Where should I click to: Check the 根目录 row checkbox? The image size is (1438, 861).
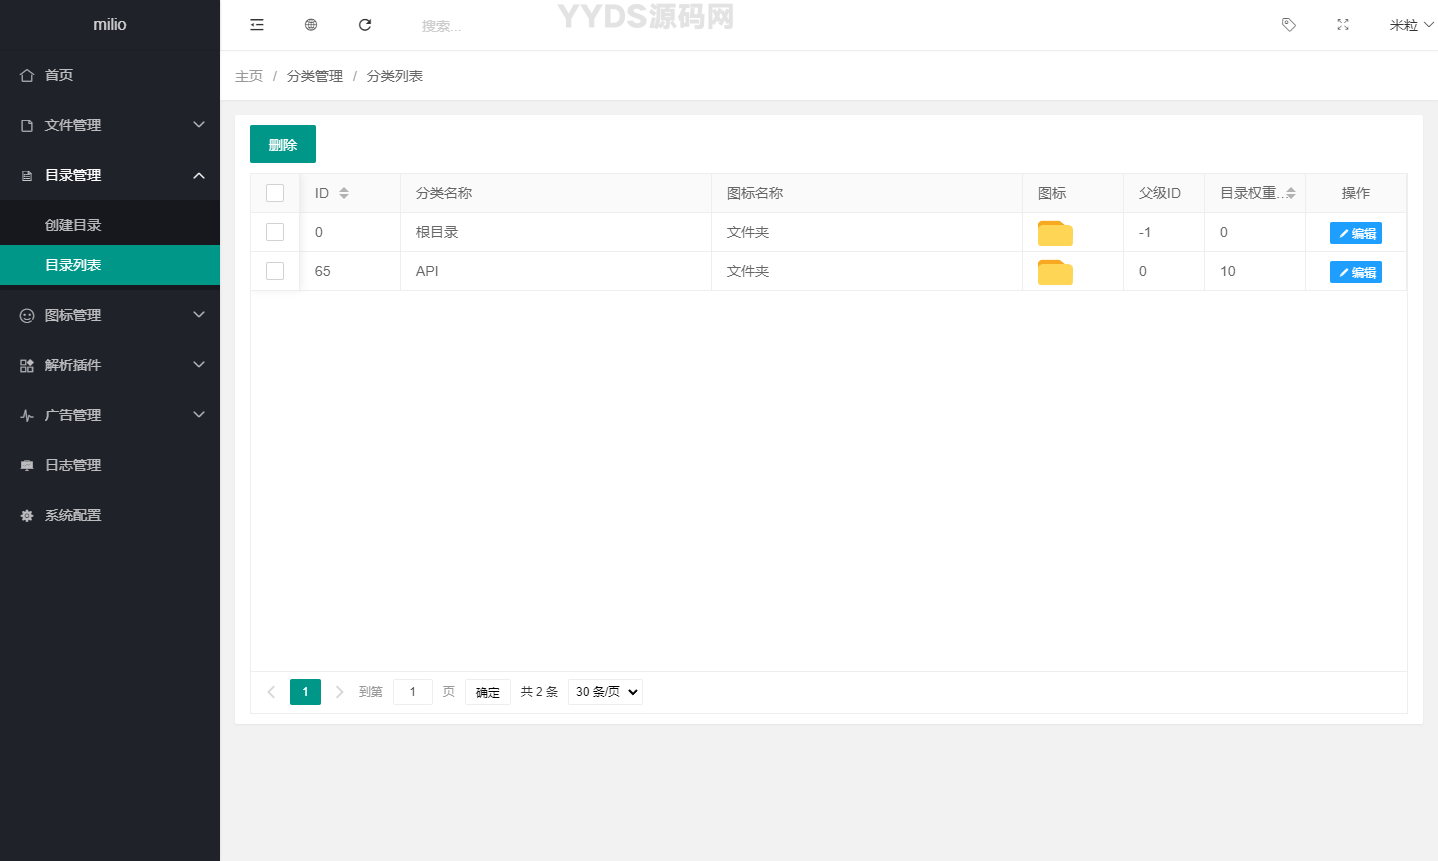tap(275, 232)
